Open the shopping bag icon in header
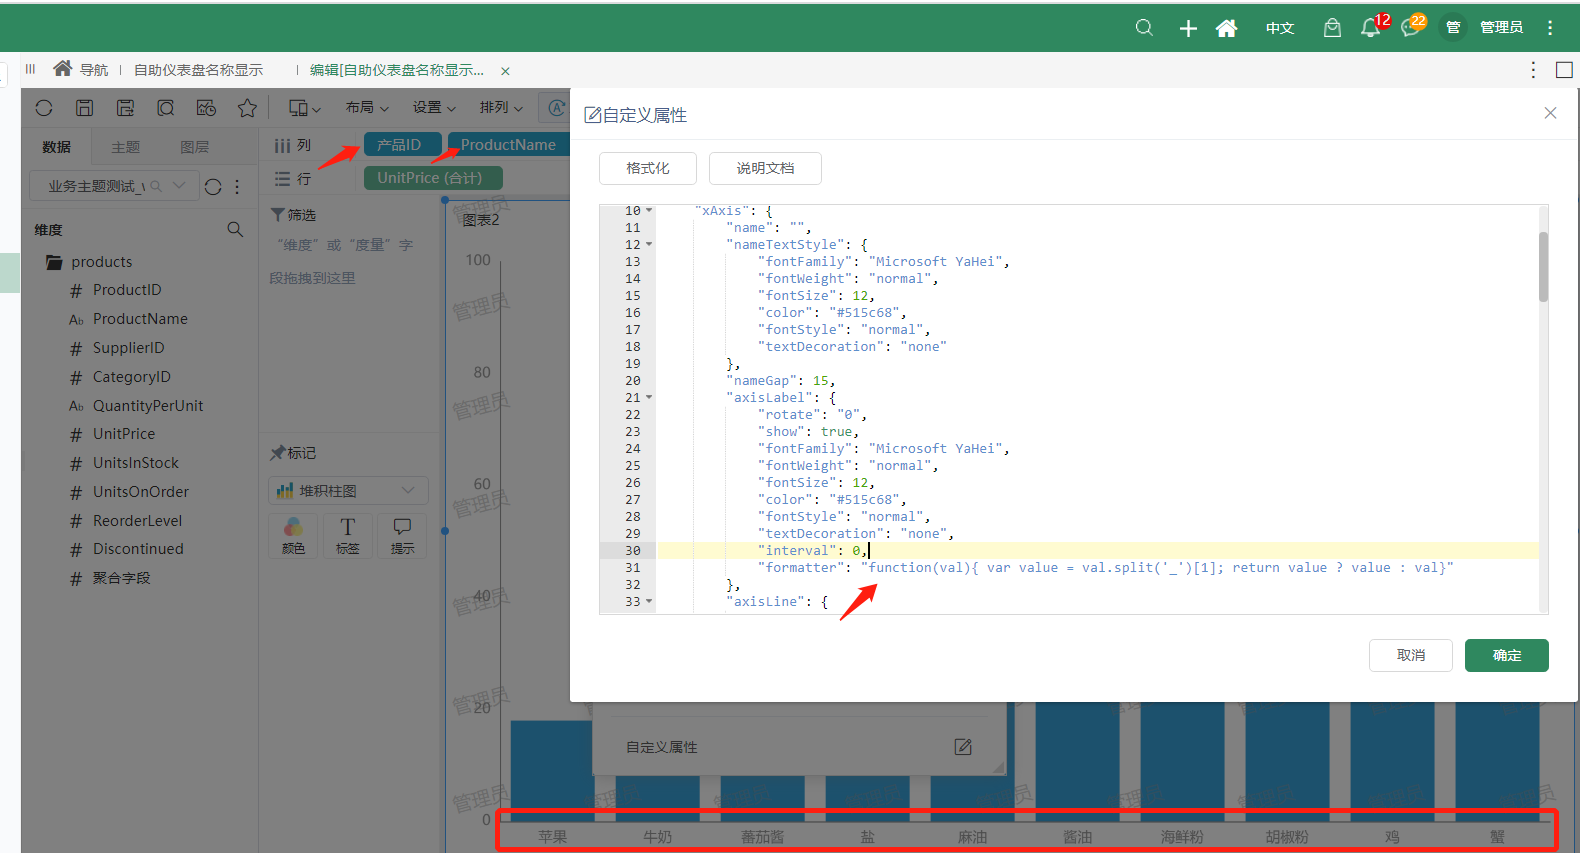The width and height of the screenshot is (1580, 853). click(x=1332, y=28)
